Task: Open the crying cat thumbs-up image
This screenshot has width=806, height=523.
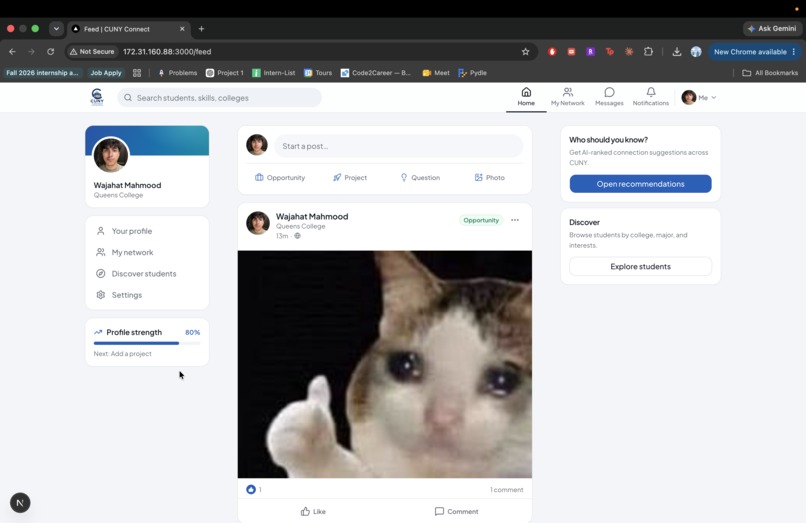Action: pos(384,364)
